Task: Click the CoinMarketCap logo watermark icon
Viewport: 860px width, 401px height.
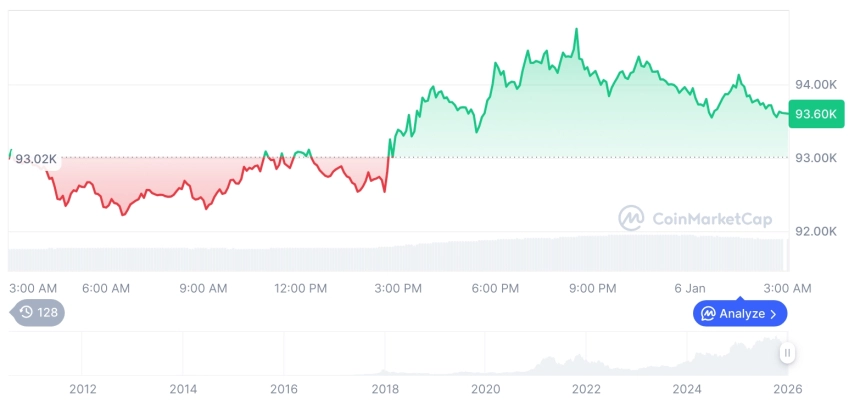Action: pos(630,218)
